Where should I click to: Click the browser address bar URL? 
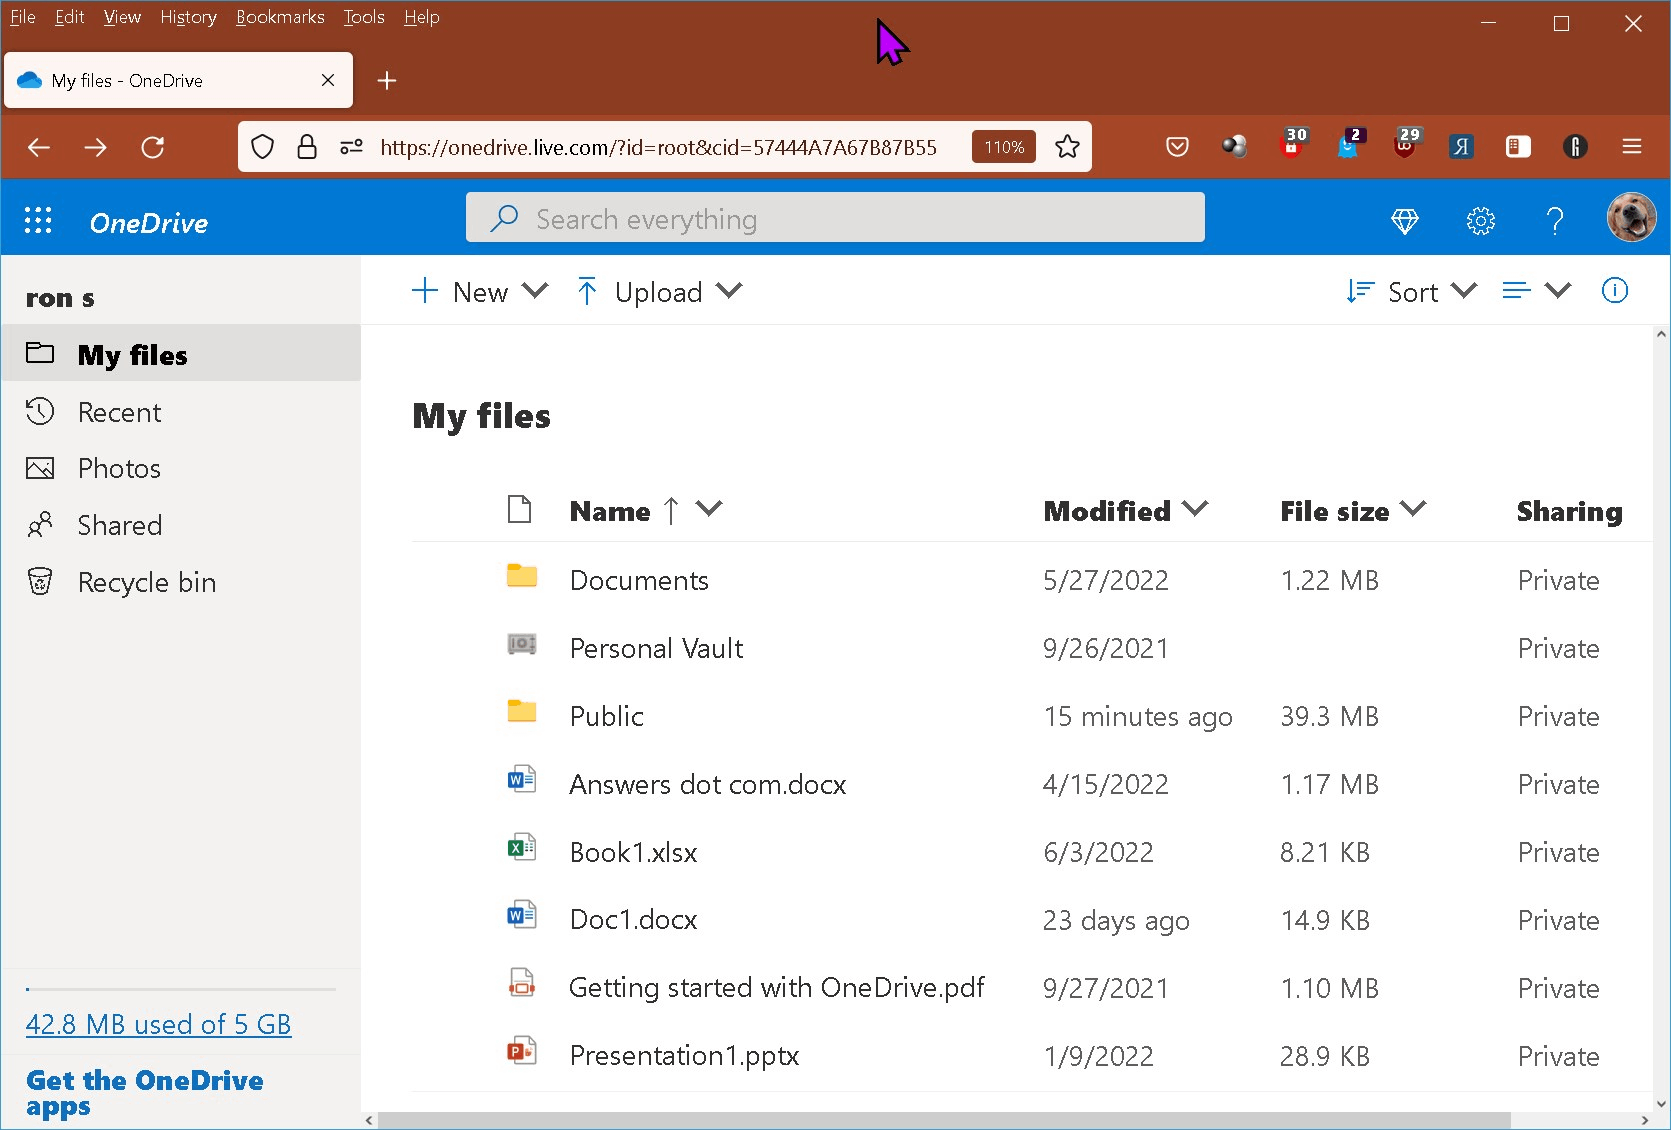tap(658, 147)
